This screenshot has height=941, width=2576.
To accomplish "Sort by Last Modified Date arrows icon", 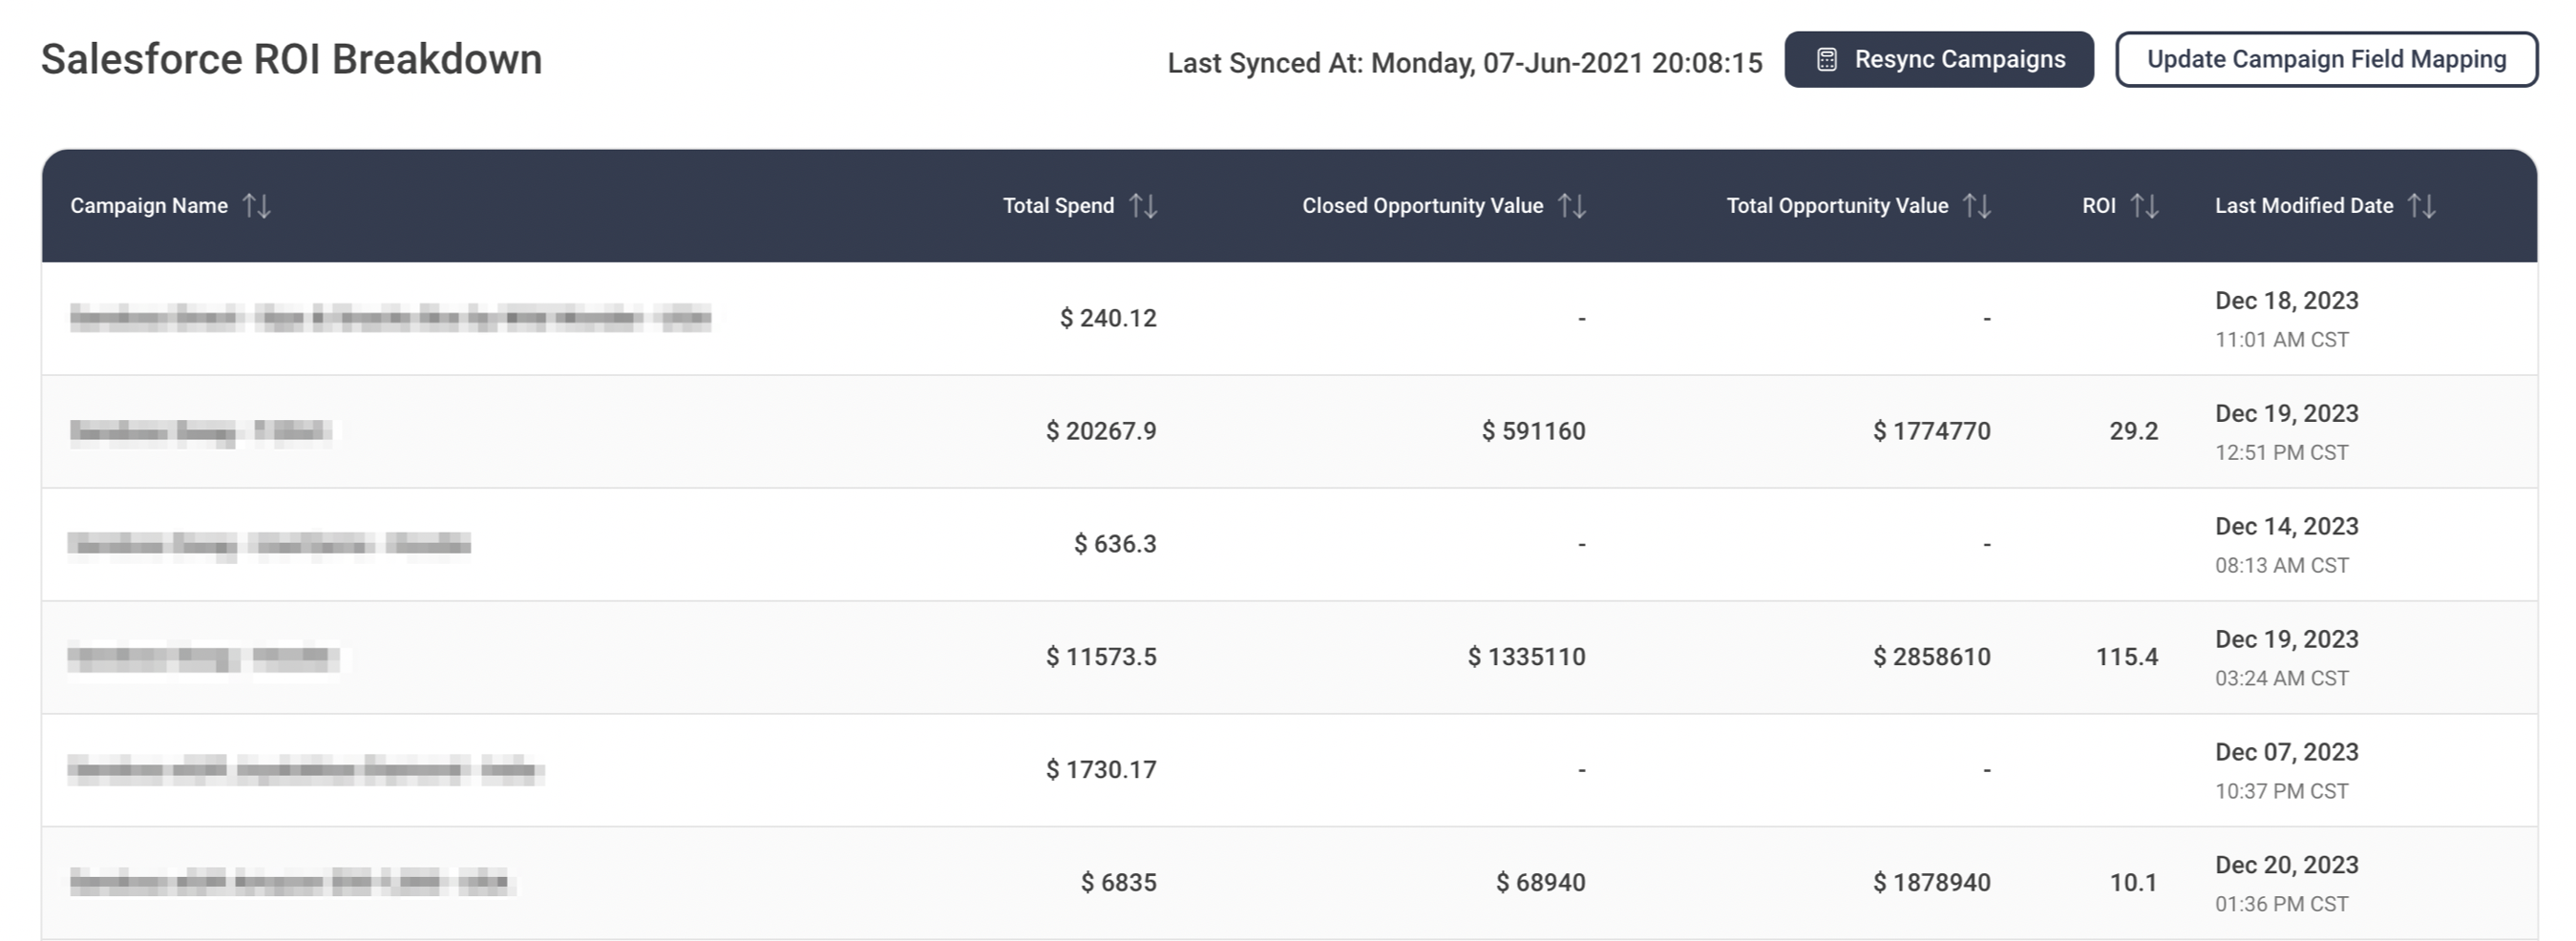I will (x=2422, y=206).
